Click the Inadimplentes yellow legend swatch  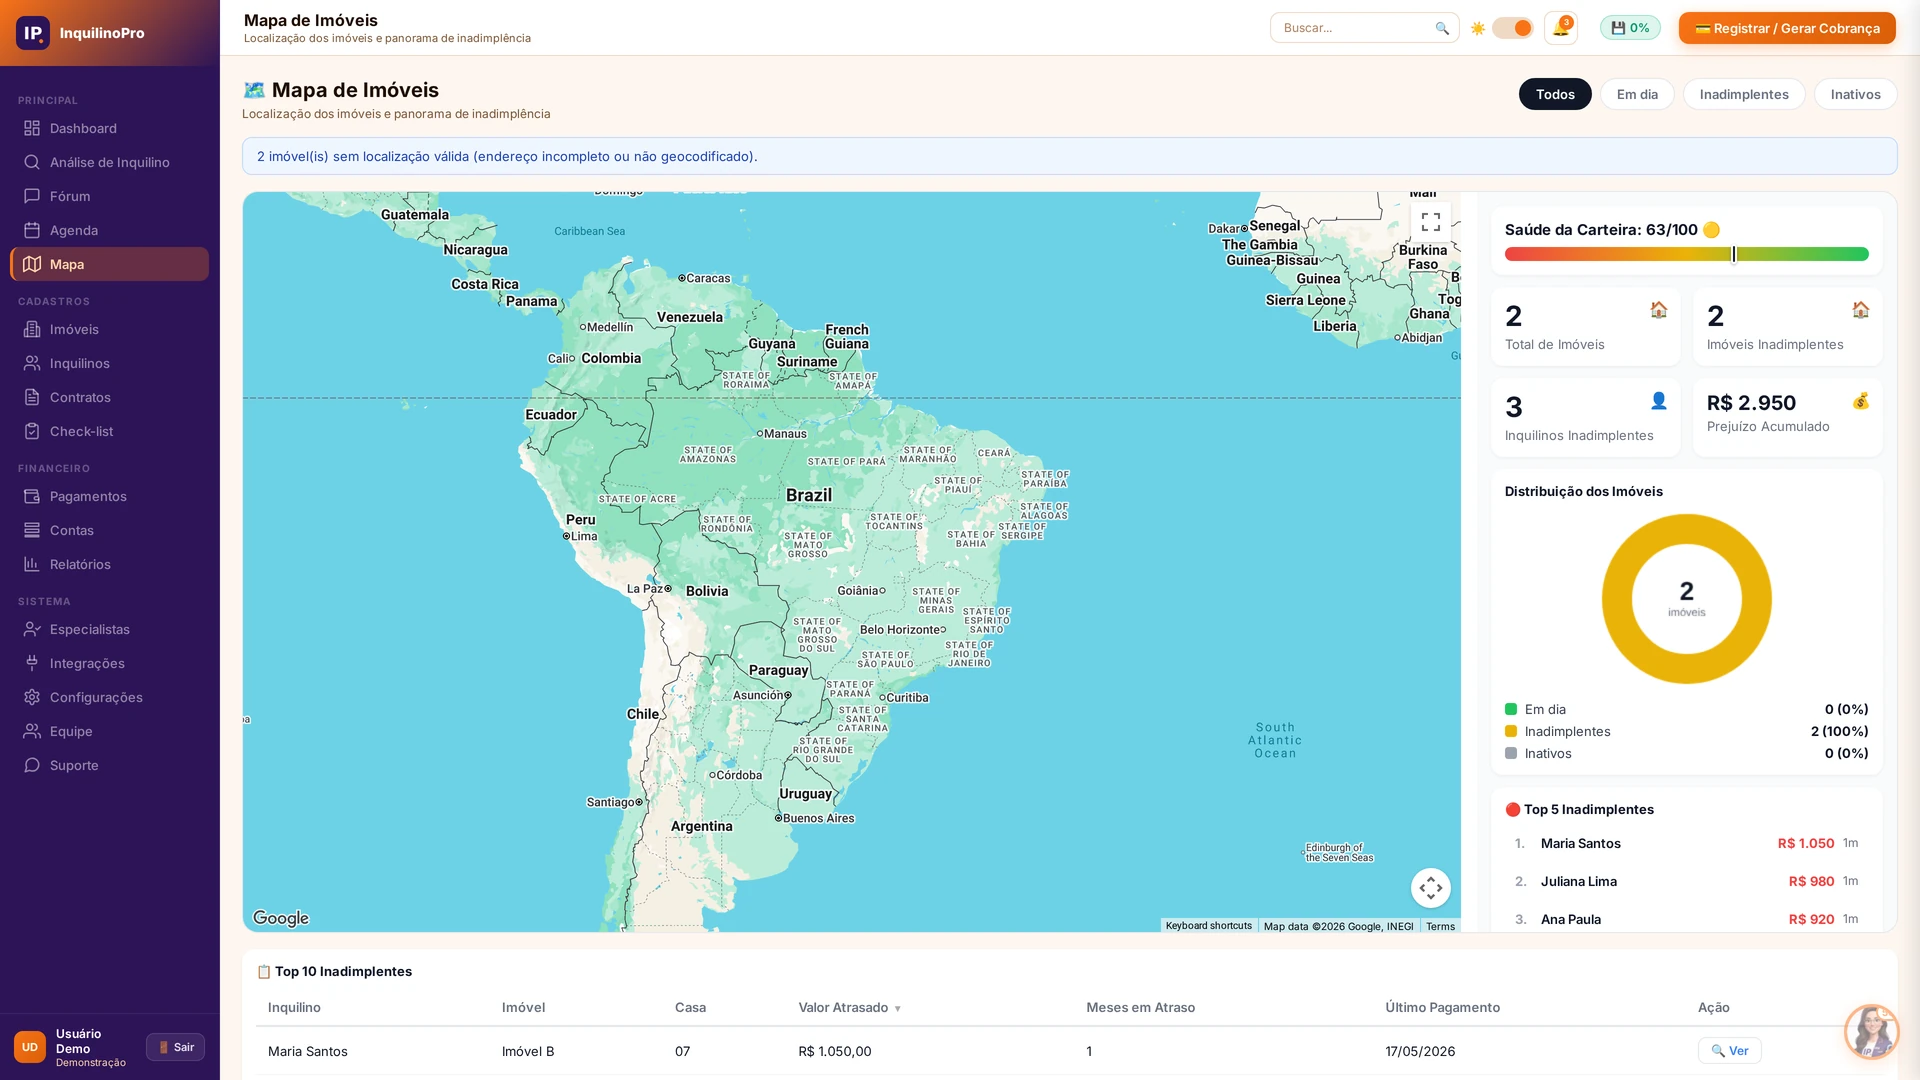[1511, 731]
